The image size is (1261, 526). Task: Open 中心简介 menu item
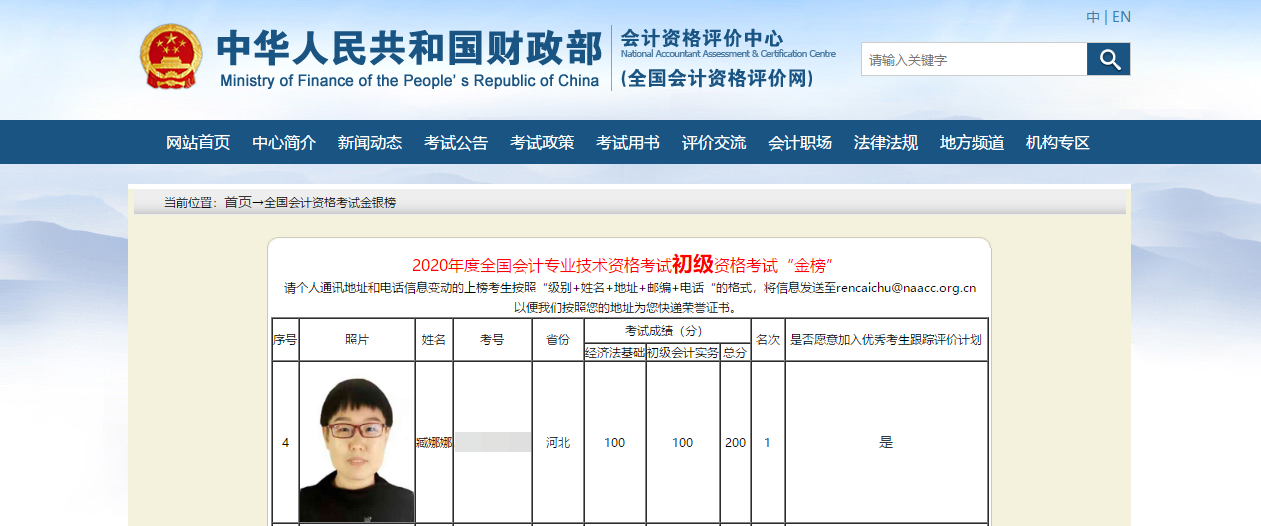point(284,143)
